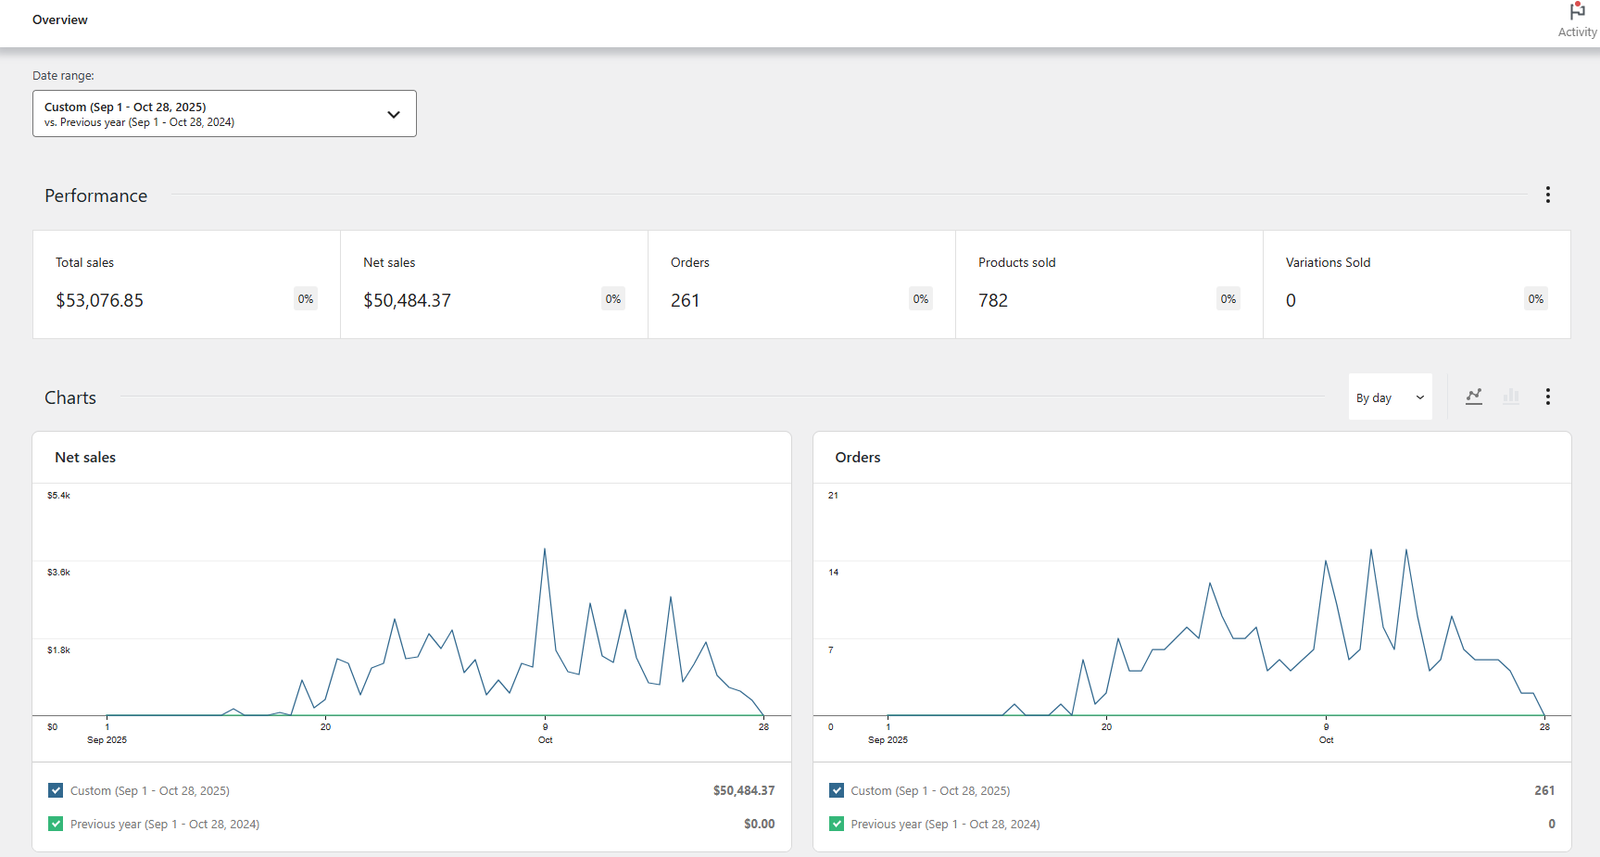Uncheck Custom period checkbox in Orders chart

[837, 790]
